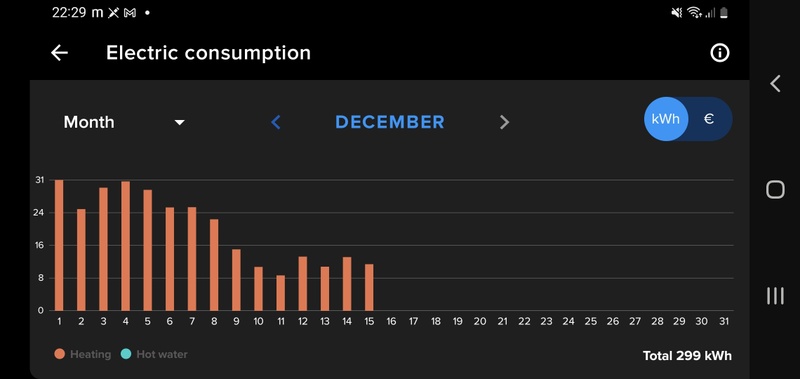Open the info icon in the header

(719, 53)
